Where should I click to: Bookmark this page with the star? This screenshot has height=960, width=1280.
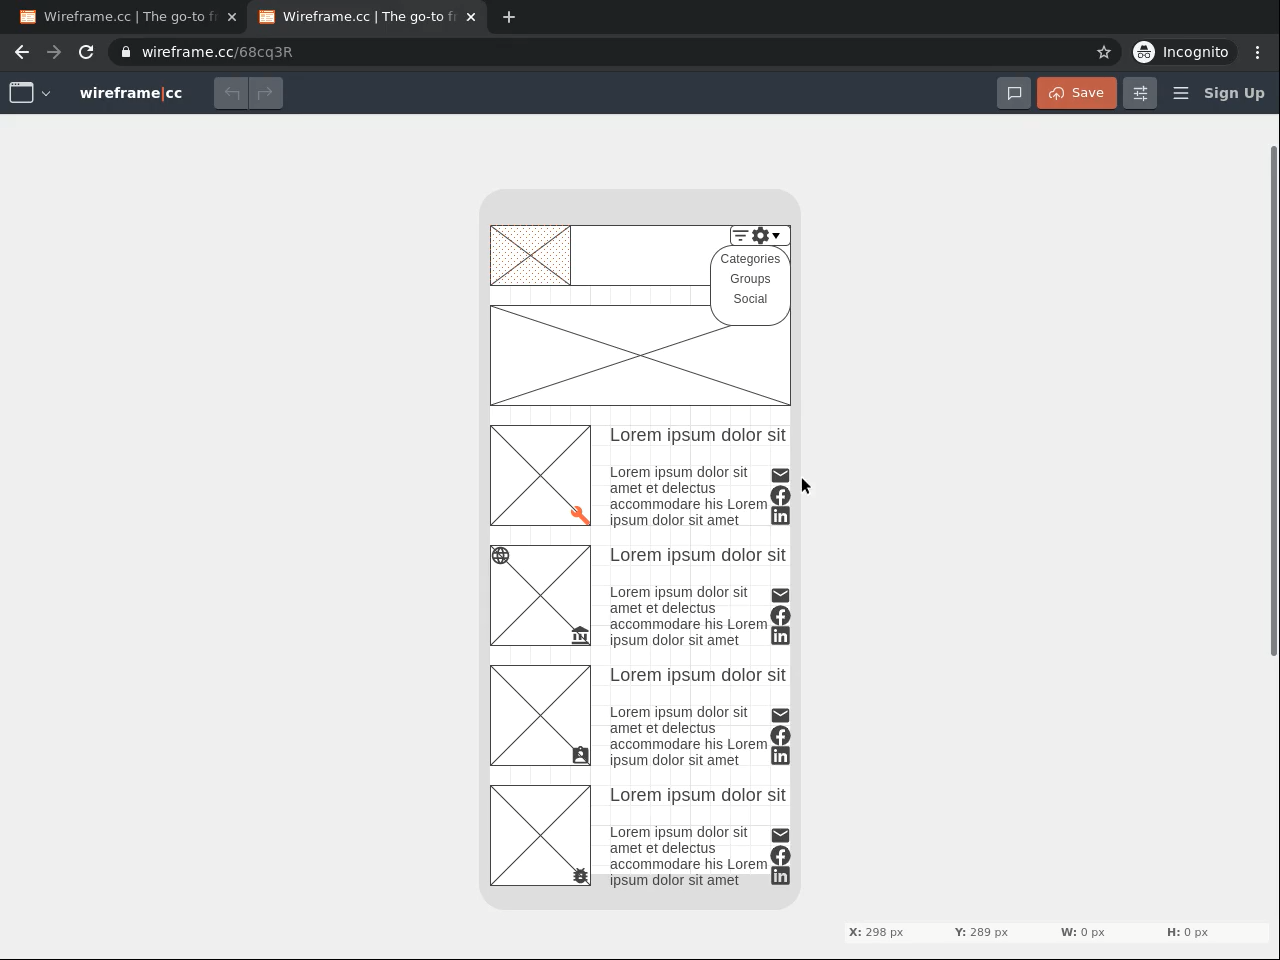[1104, 52]
